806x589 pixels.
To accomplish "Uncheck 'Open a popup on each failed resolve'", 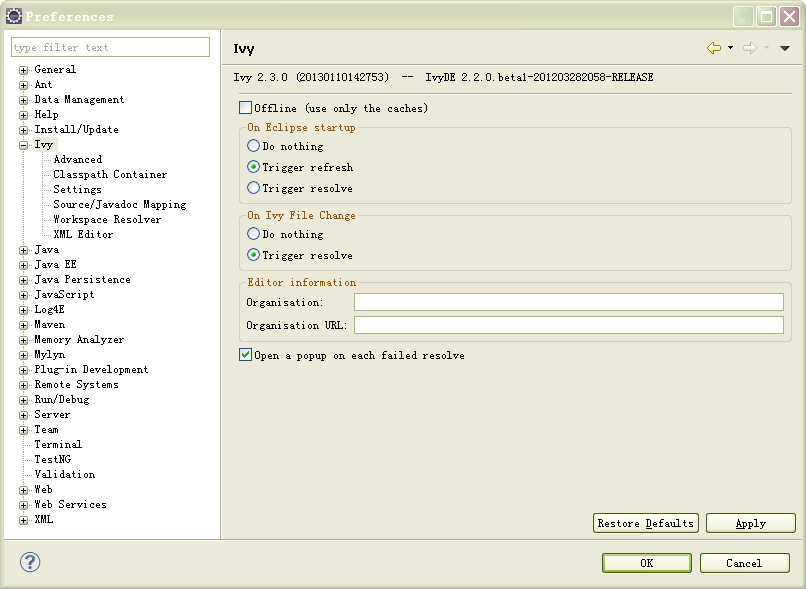I will pos(246,355).
